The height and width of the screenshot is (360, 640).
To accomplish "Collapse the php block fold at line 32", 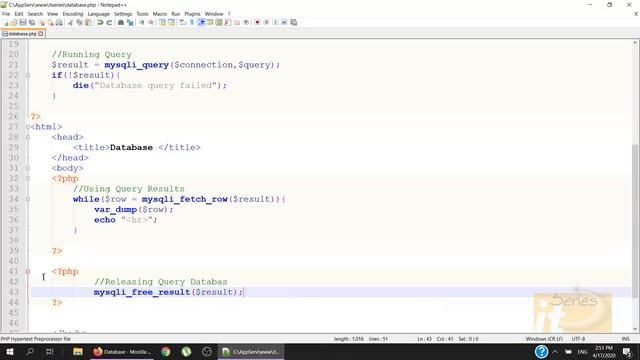I will coord(28,178).
